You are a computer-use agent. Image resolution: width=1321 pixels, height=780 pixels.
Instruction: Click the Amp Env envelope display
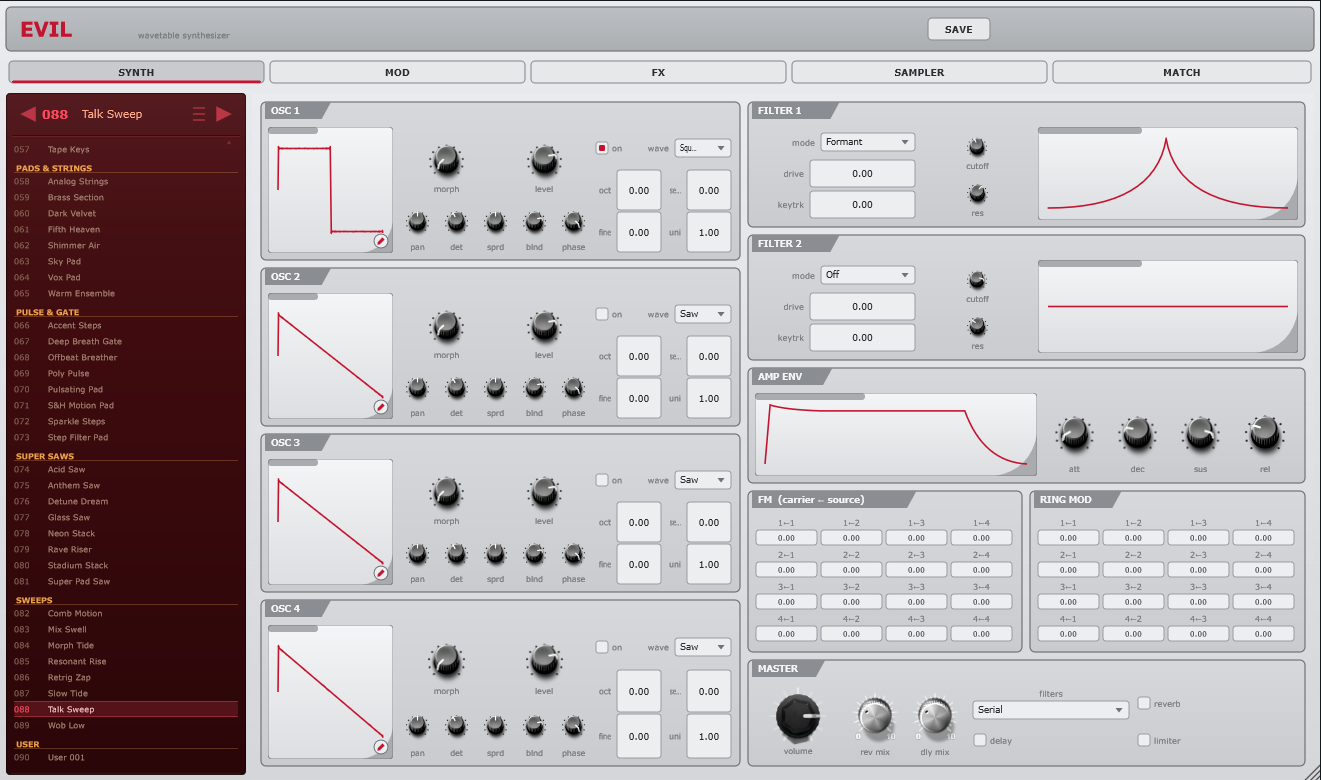[896, 434]
